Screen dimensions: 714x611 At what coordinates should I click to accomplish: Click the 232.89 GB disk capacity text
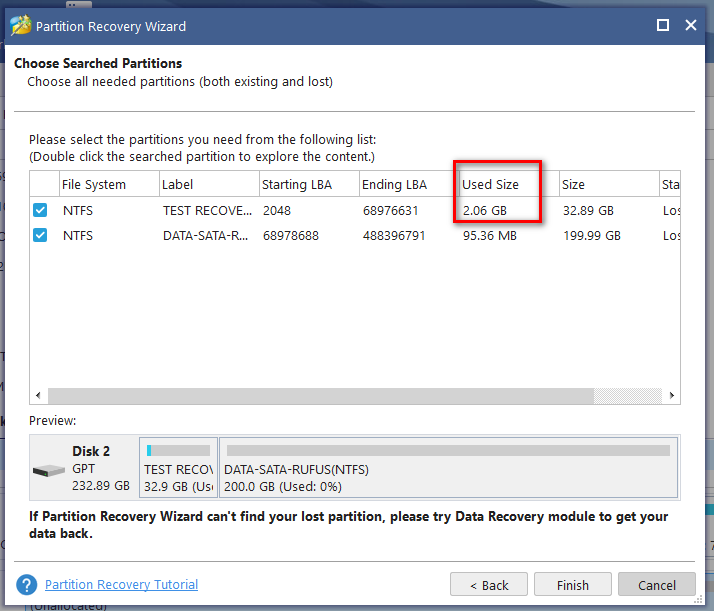pos(101,486)
